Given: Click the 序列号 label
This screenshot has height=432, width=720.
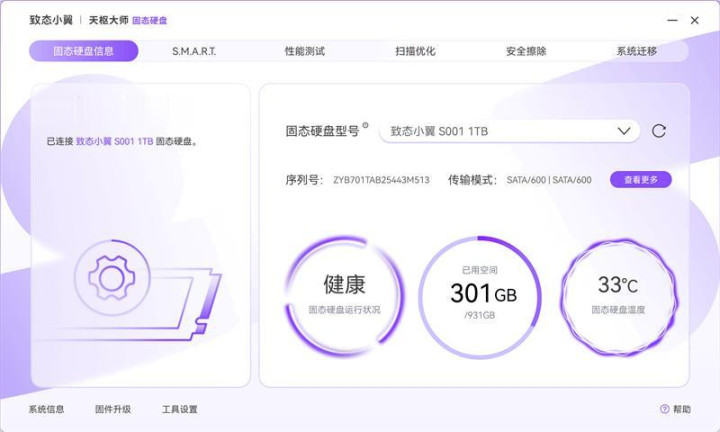Looking at the screenshot, I should pyautogui.click(x=304, y=180).
